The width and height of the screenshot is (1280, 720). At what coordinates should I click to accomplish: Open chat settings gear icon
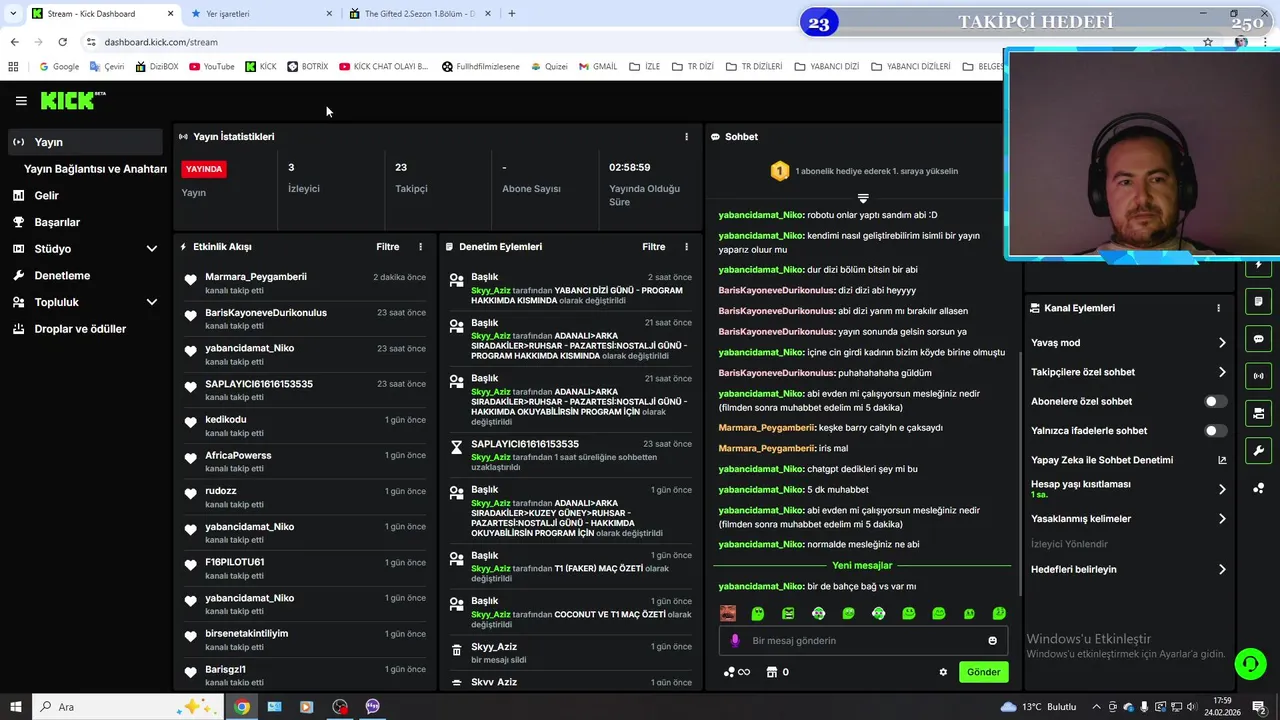[x=943, y=672]
